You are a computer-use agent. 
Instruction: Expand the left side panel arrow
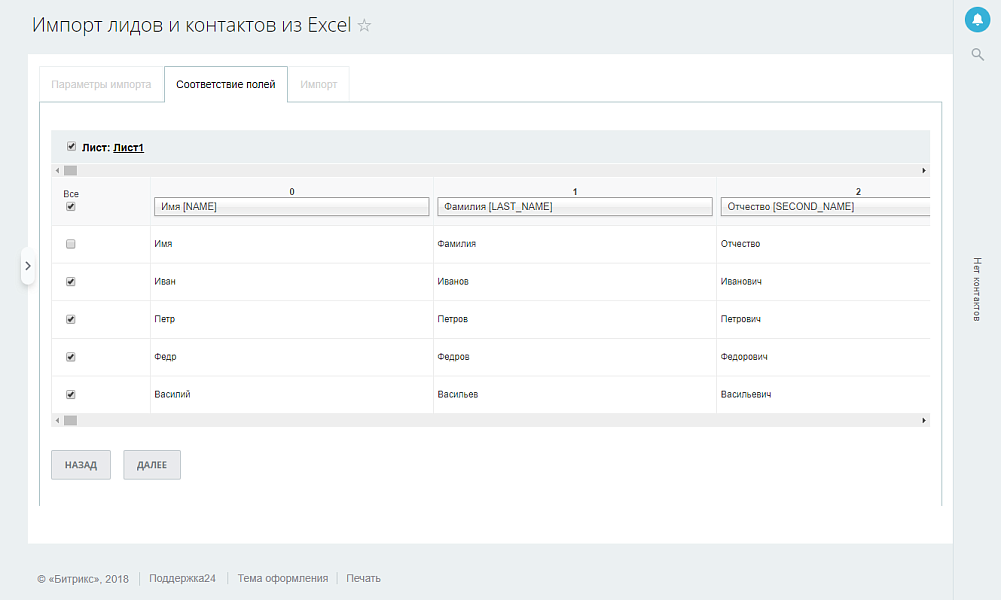pyautogui.click(x=27, y=267)
